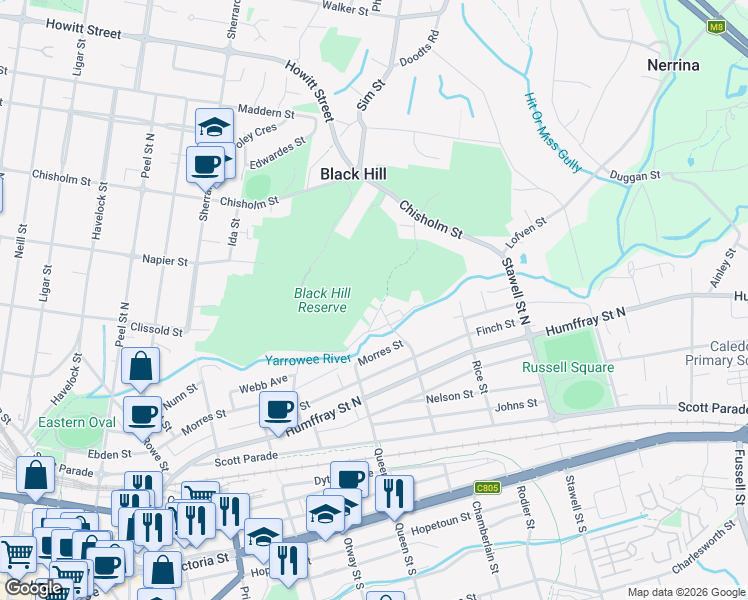Select the Yarrowee River label

[308, 360]
